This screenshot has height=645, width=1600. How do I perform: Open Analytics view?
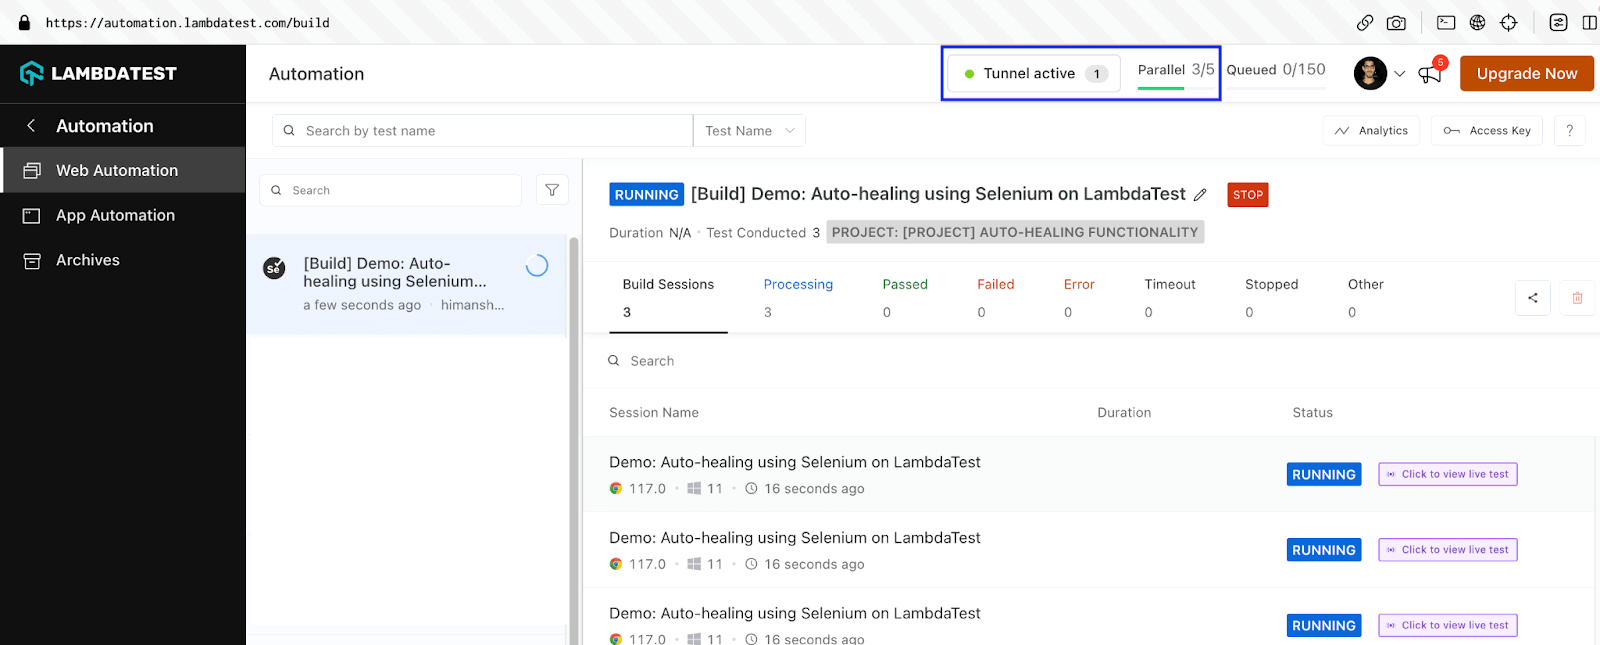tap(1371, 131)
